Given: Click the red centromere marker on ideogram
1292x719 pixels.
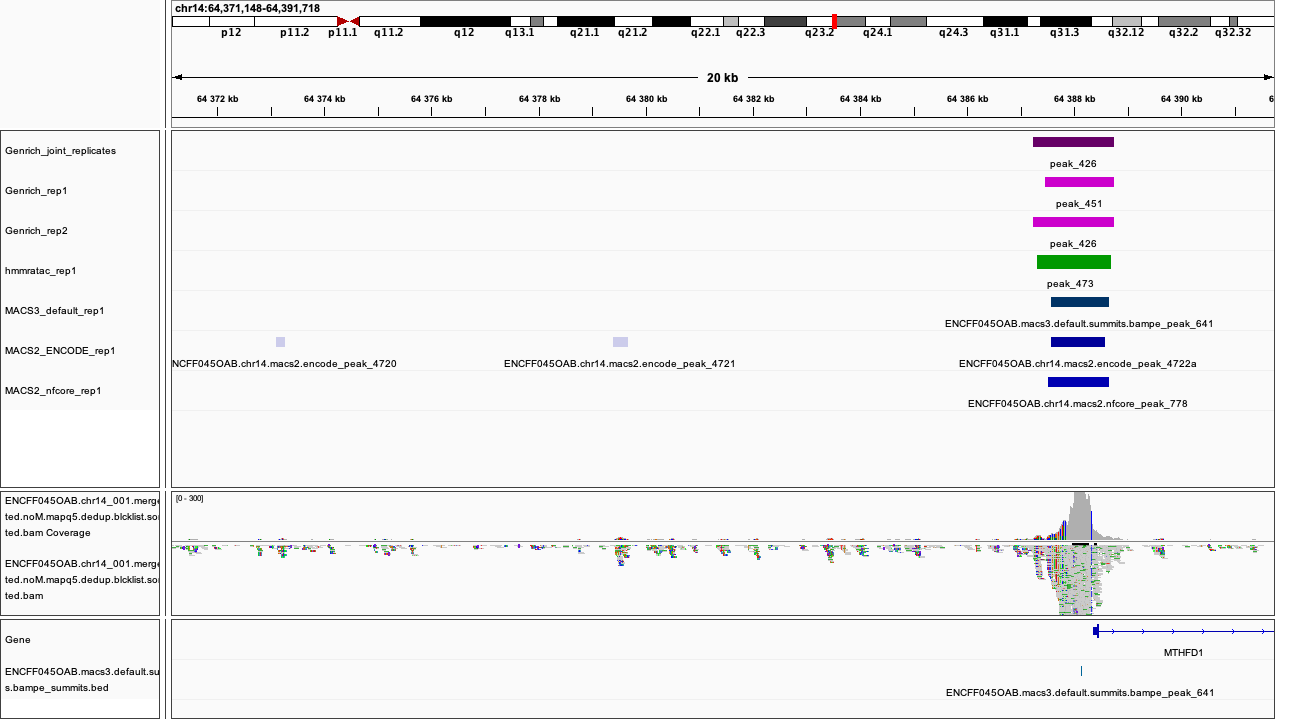Looking at the screenshot, I should coord(348,21).
